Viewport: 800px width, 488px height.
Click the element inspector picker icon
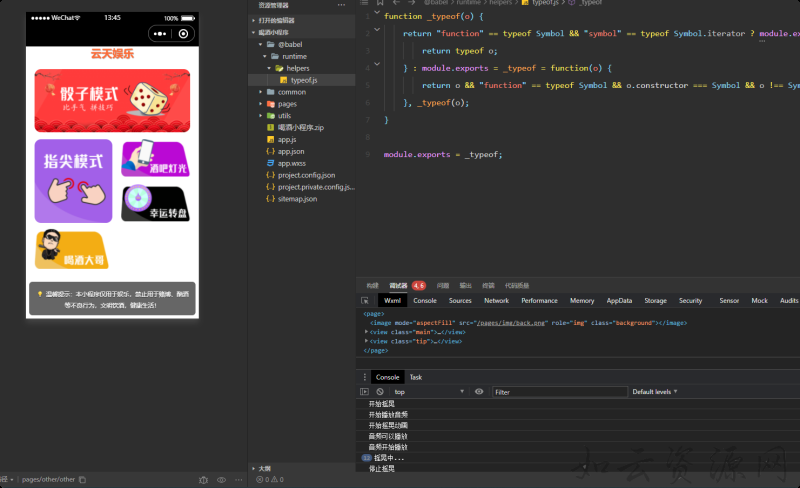pyautogui.click(x=365, y=300)
